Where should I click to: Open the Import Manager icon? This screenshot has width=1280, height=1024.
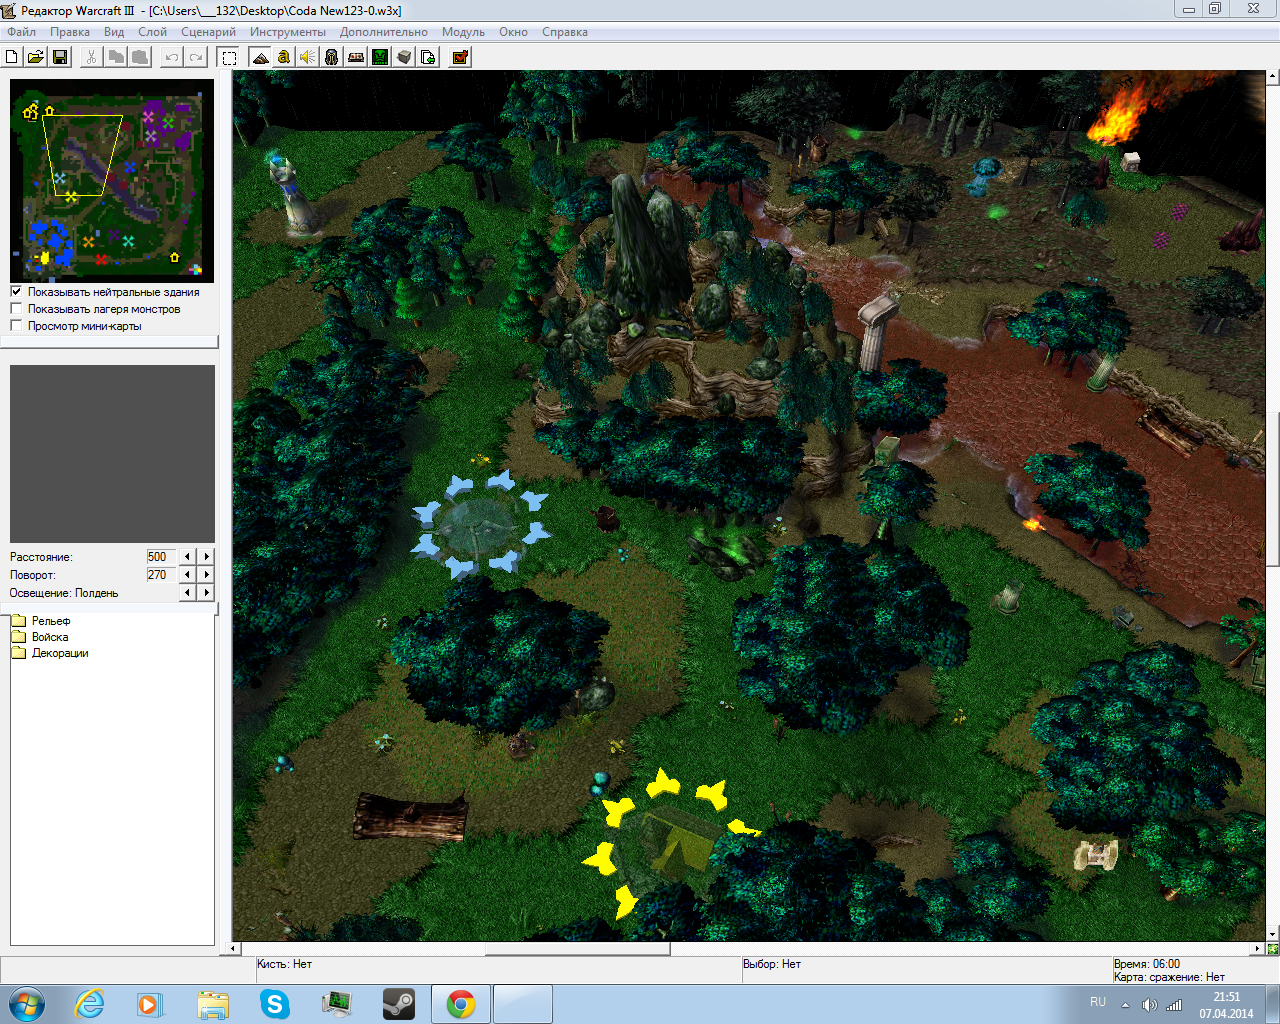pos(428,57)
